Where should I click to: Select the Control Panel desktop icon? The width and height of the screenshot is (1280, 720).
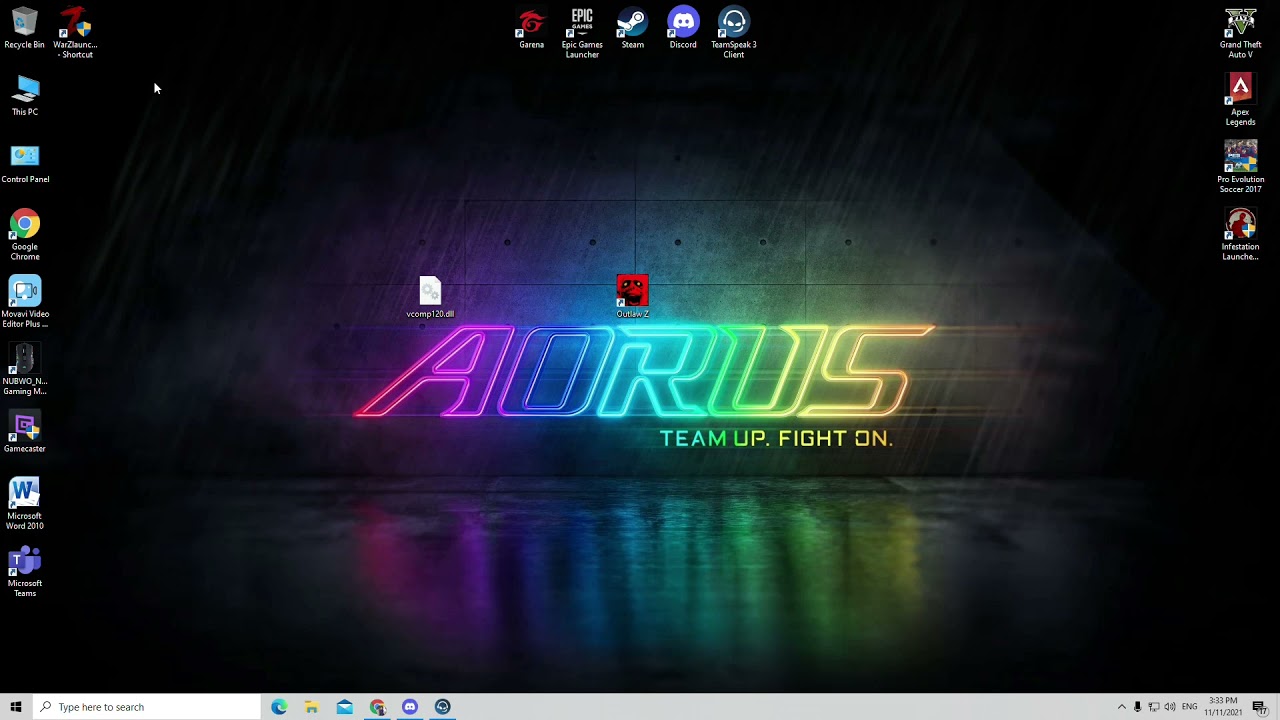[x=25, y=164]
